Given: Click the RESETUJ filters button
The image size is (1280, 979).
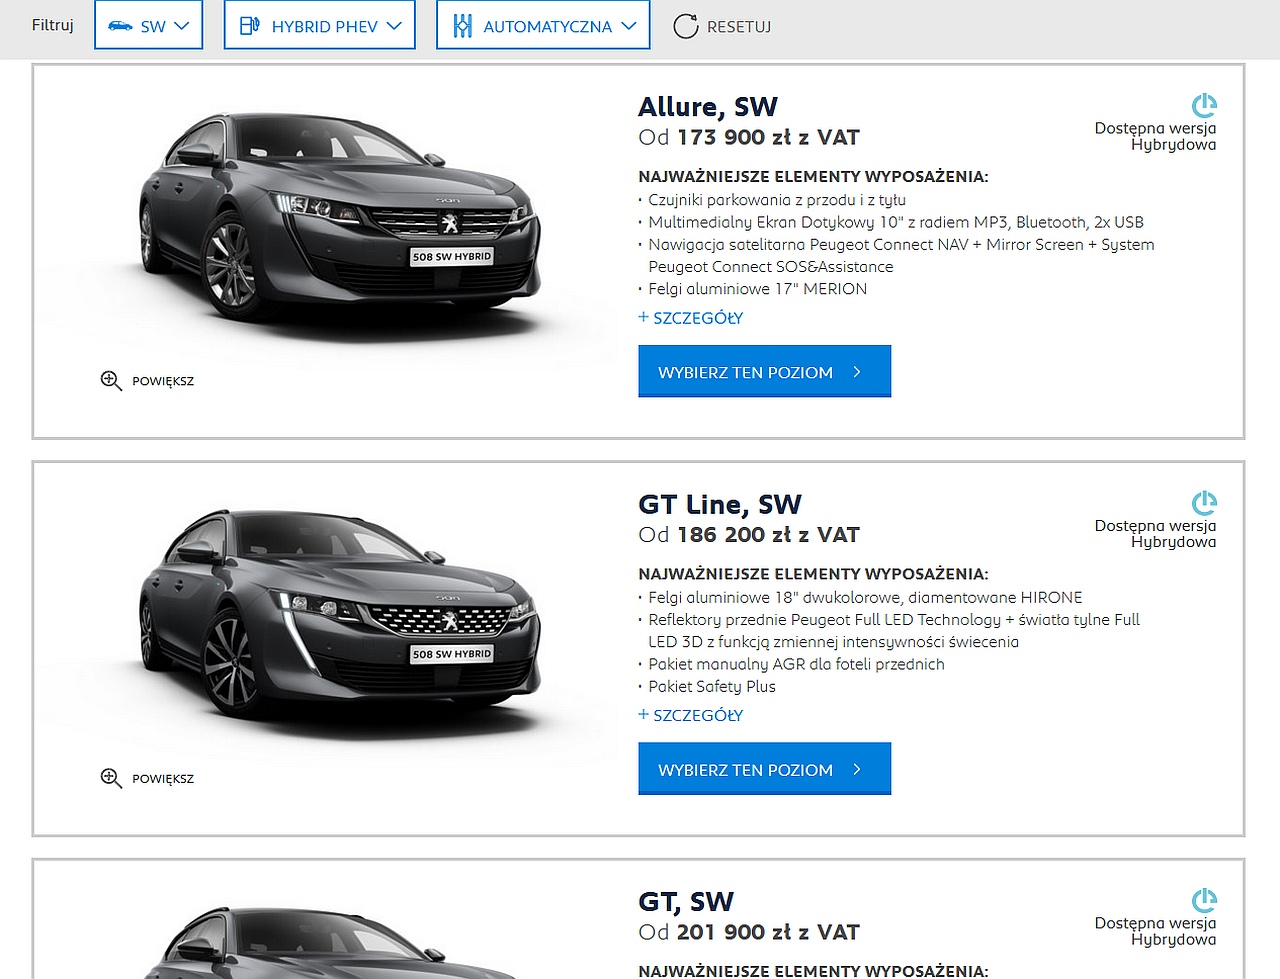Looking at the screenshot, I should coord(722,27).
